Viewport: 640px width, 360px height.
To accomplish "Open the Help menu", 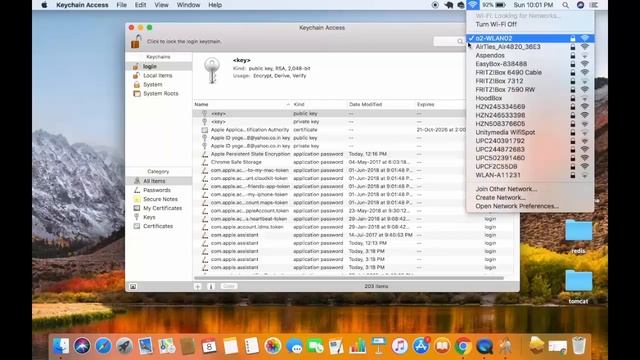I will [x=215, y=5].
